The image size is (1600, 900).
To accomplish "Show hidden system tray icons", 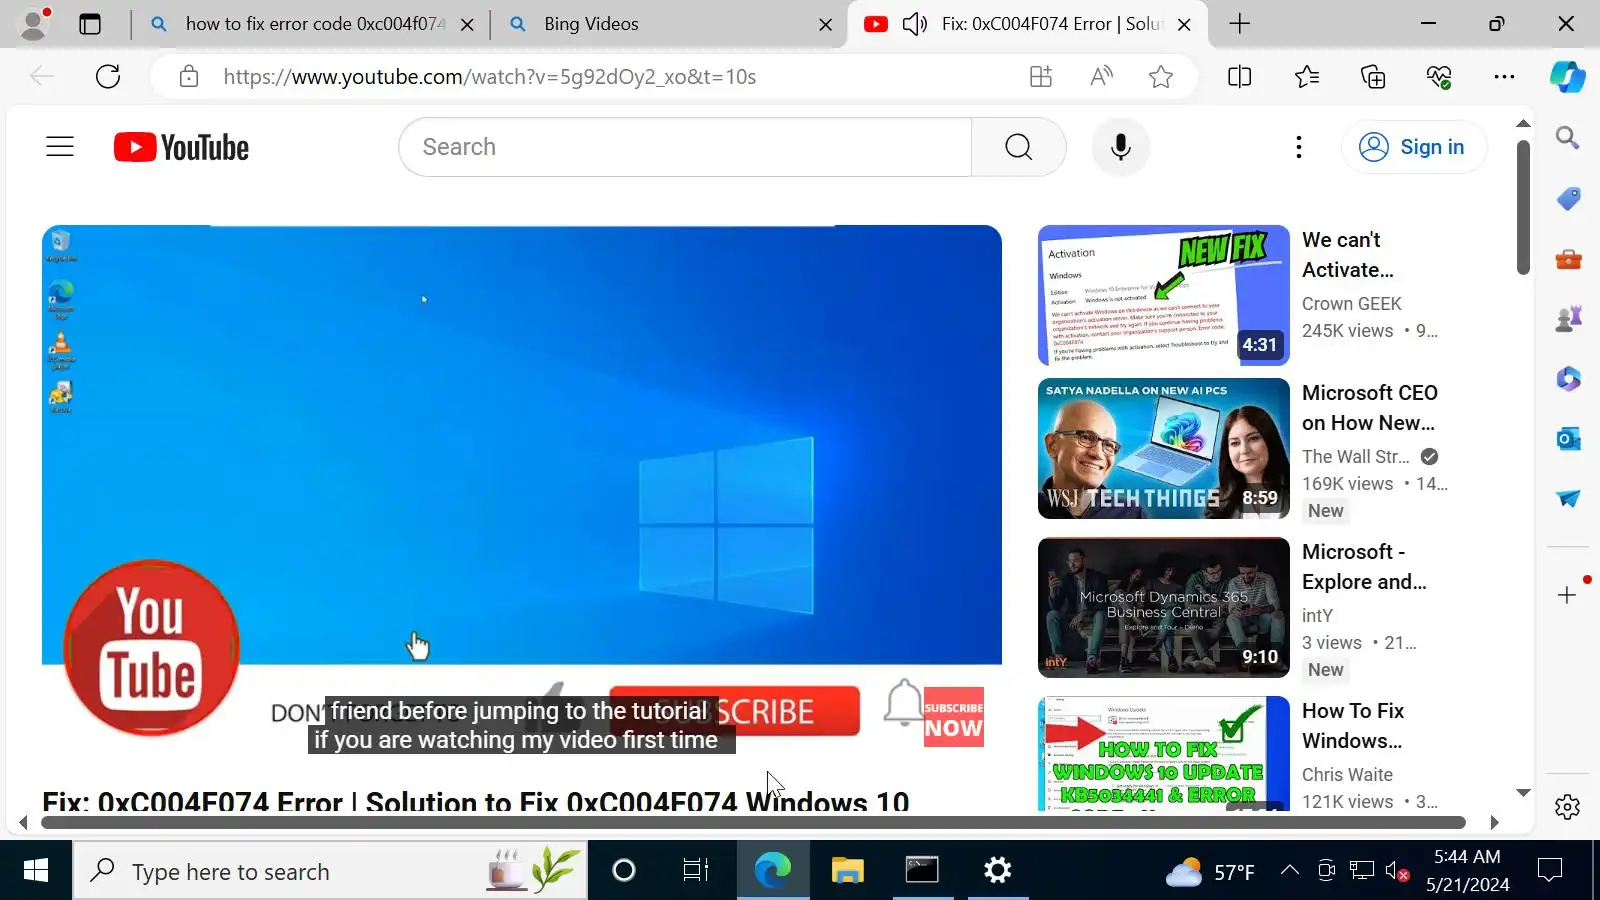I will pyautogui.click(x=1290, y=870).
